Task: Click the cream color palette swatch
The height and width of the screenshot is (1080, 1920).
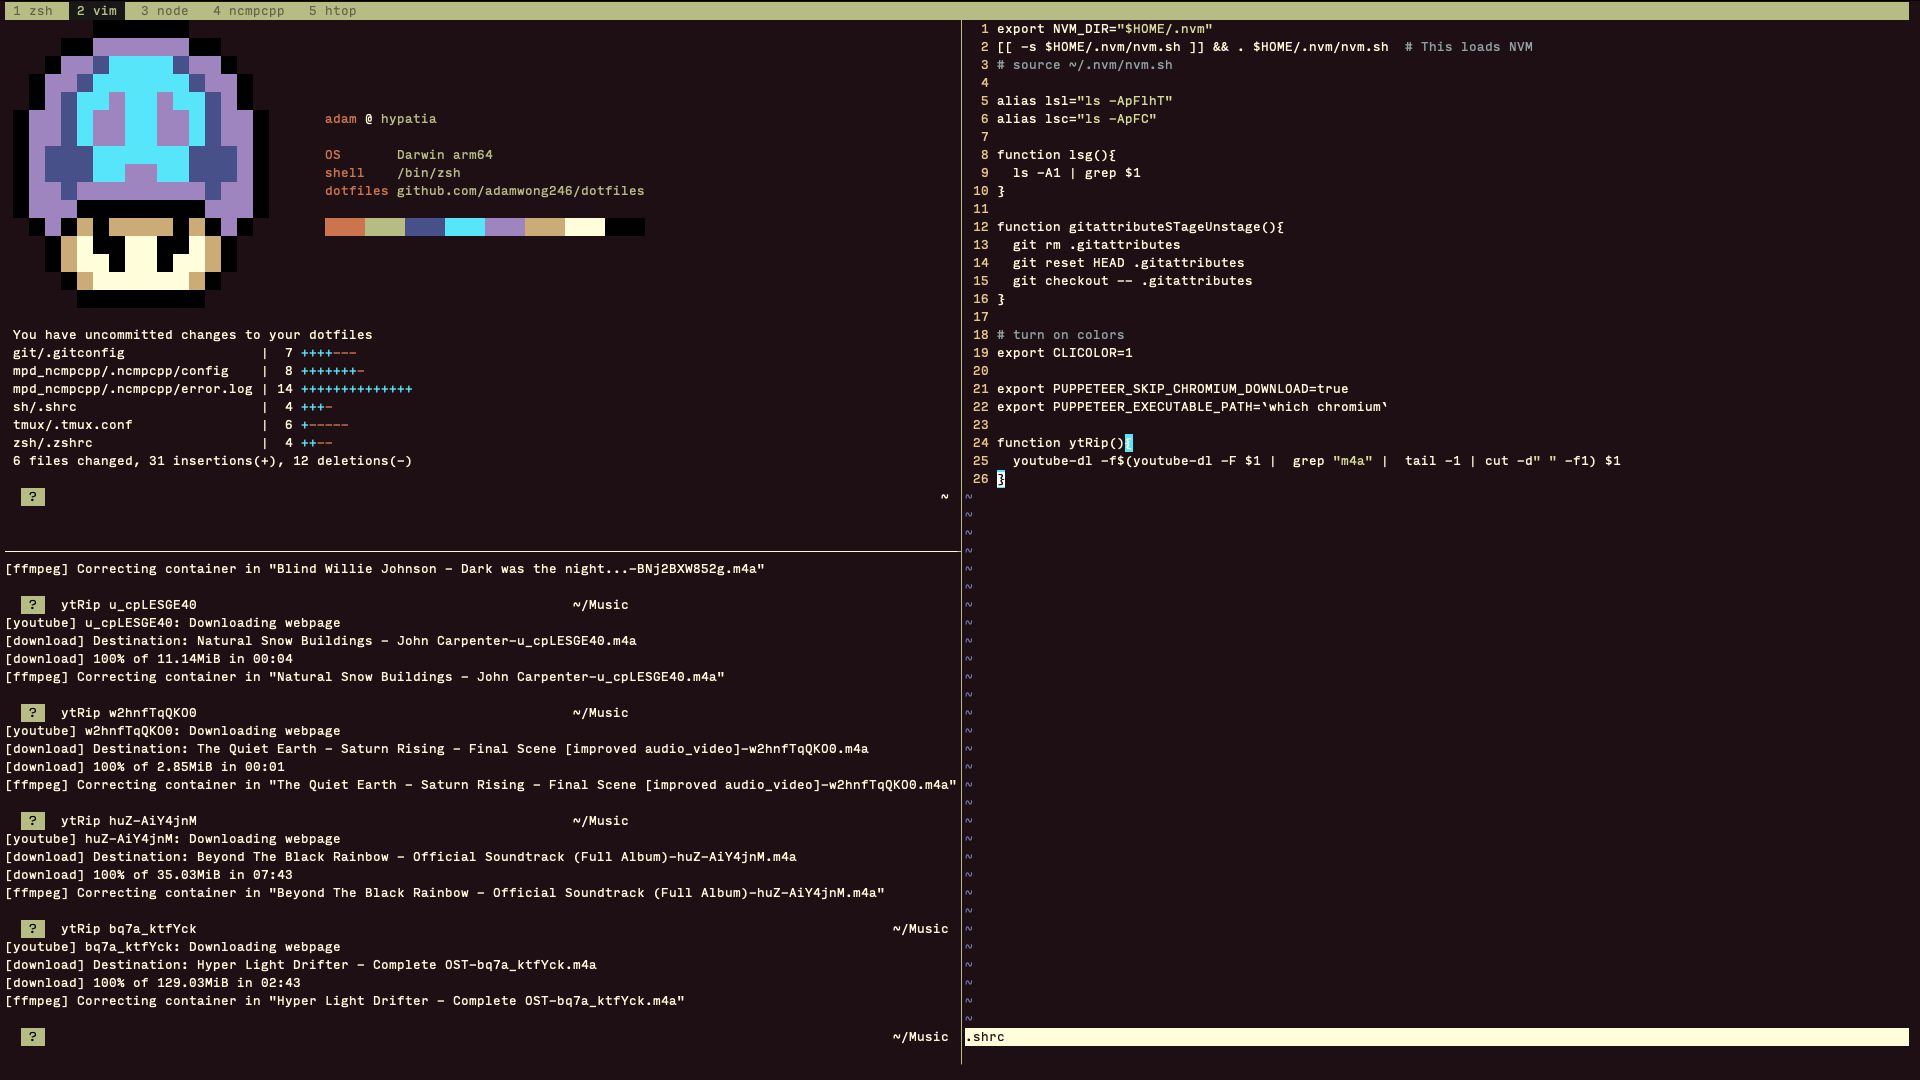Action: click(584, 227)
